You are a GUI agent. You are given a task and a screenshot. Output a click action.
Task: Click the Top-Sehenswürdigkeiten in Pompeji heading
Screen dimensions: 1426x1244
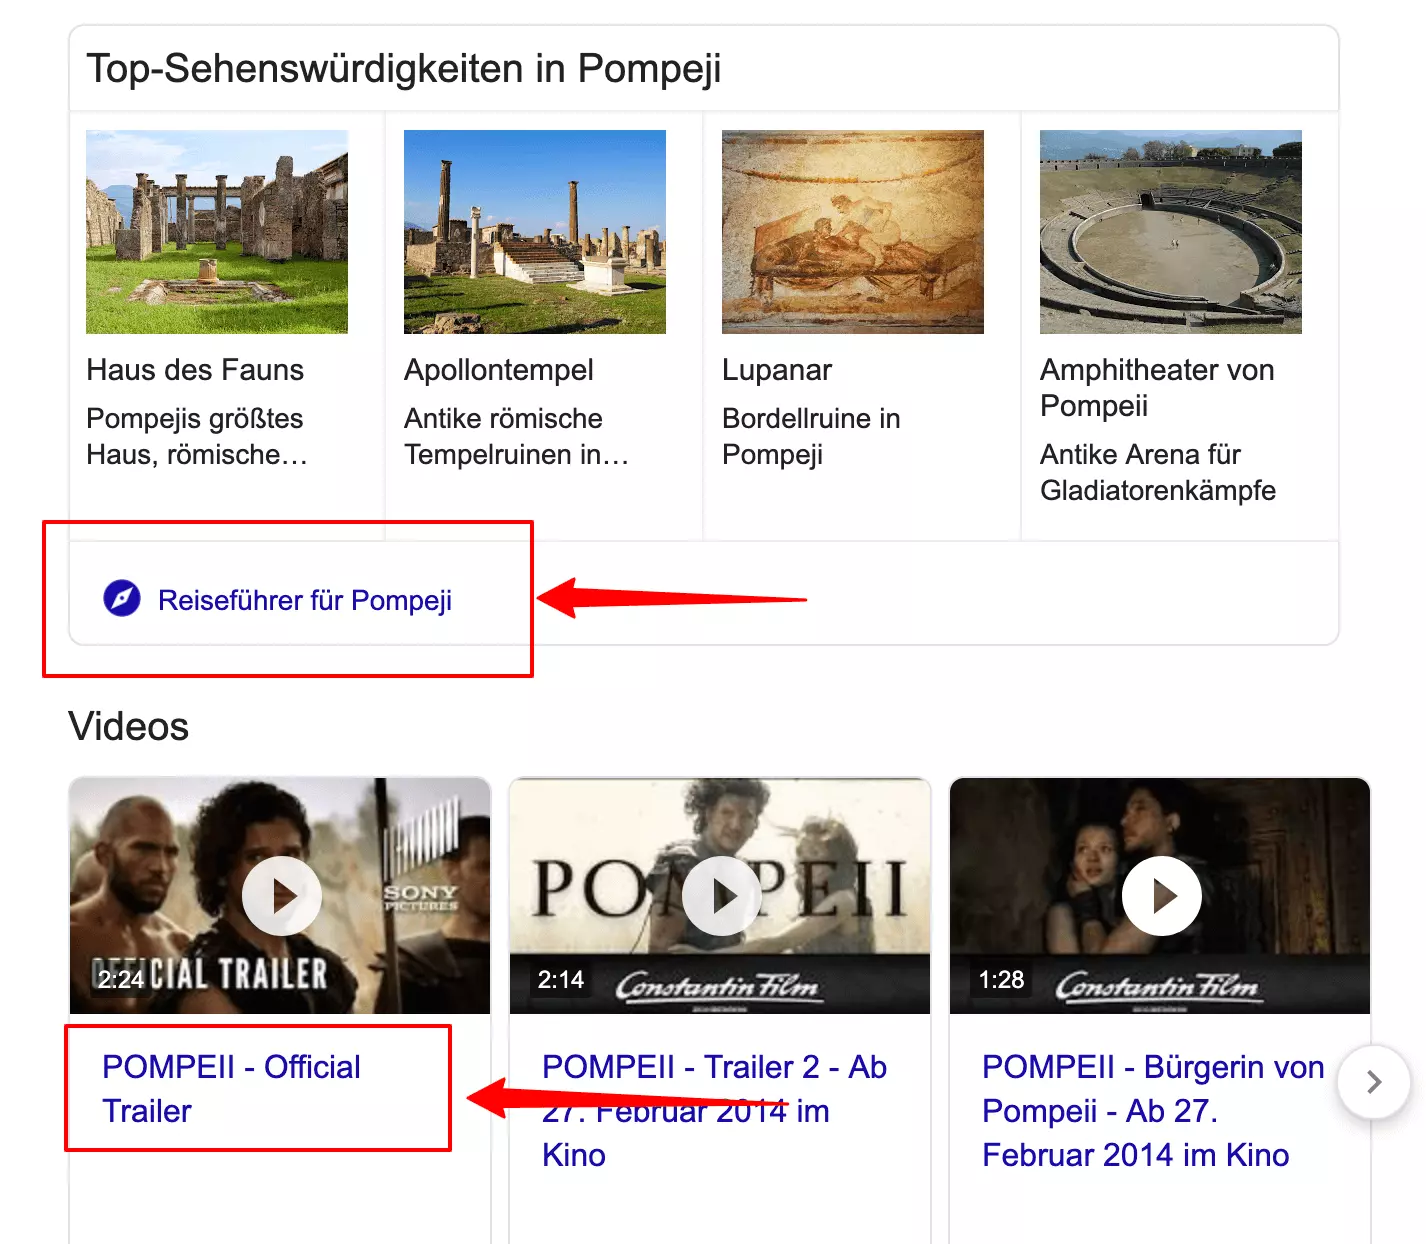coord(404,69)
